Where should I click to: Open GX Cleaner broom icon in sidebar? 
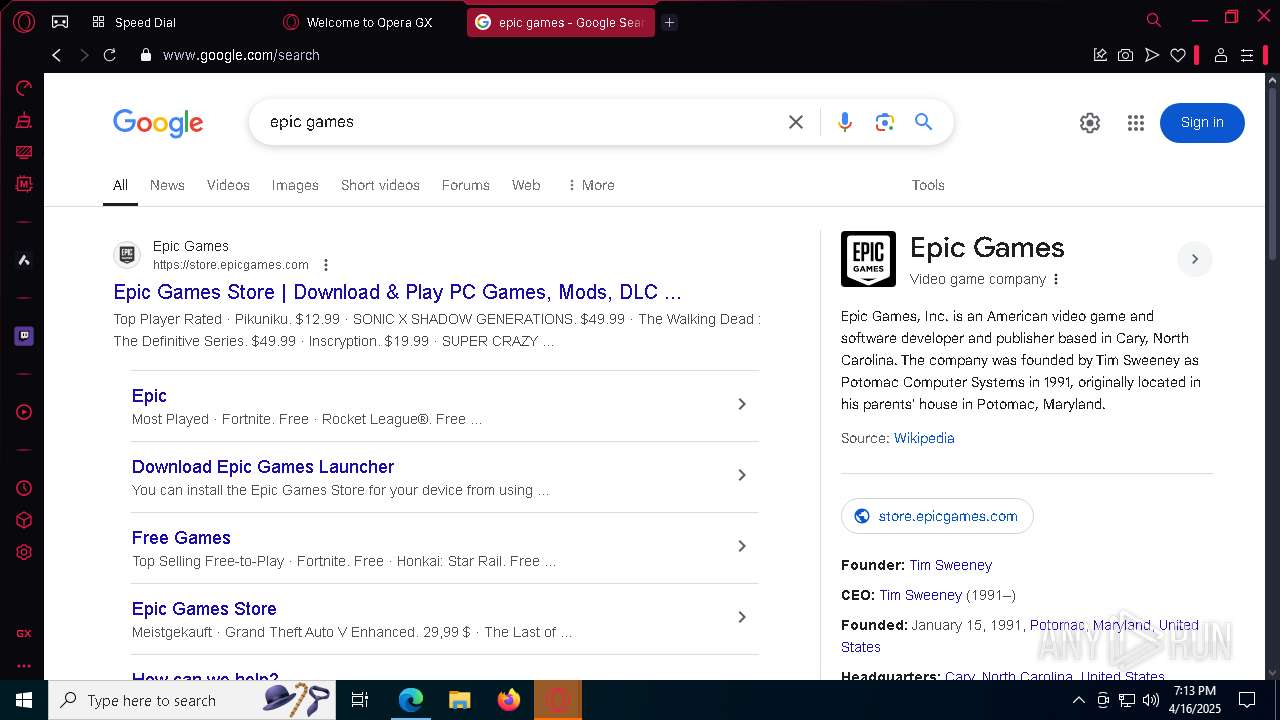pos(24,120)
